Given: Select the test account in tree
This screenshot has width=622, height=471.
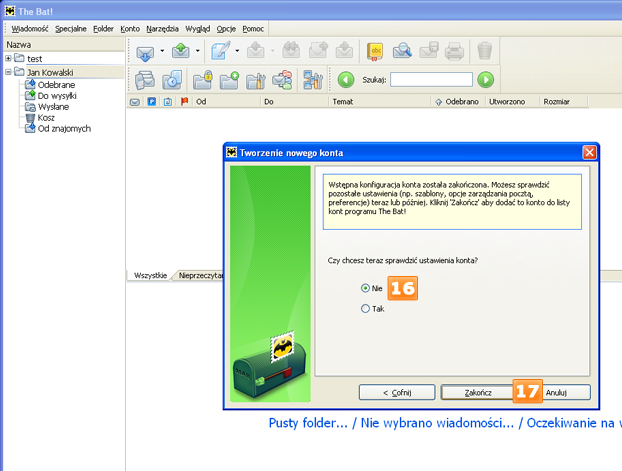Looking at the screenshot, I should pyautogui.click(x=35, y=59).
